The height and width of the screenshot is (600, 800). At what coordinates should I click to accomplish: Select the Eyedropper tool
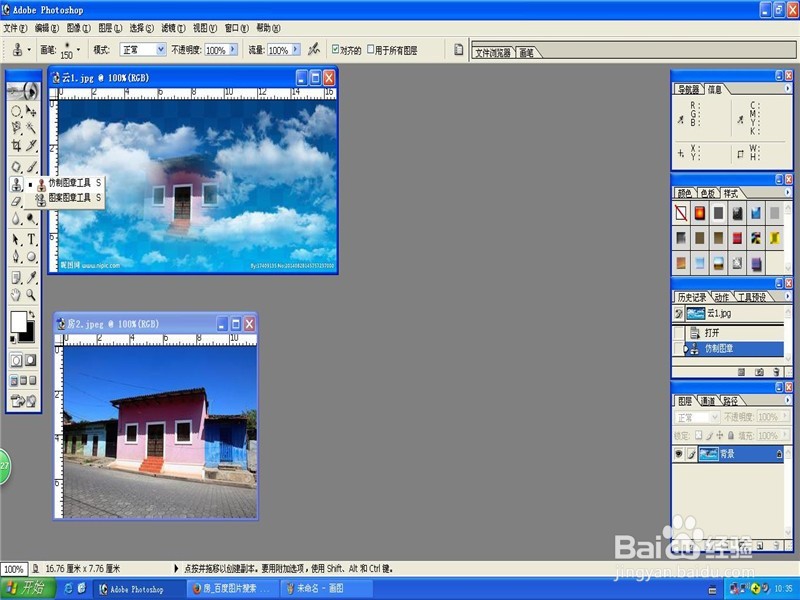tap(31, 277)
